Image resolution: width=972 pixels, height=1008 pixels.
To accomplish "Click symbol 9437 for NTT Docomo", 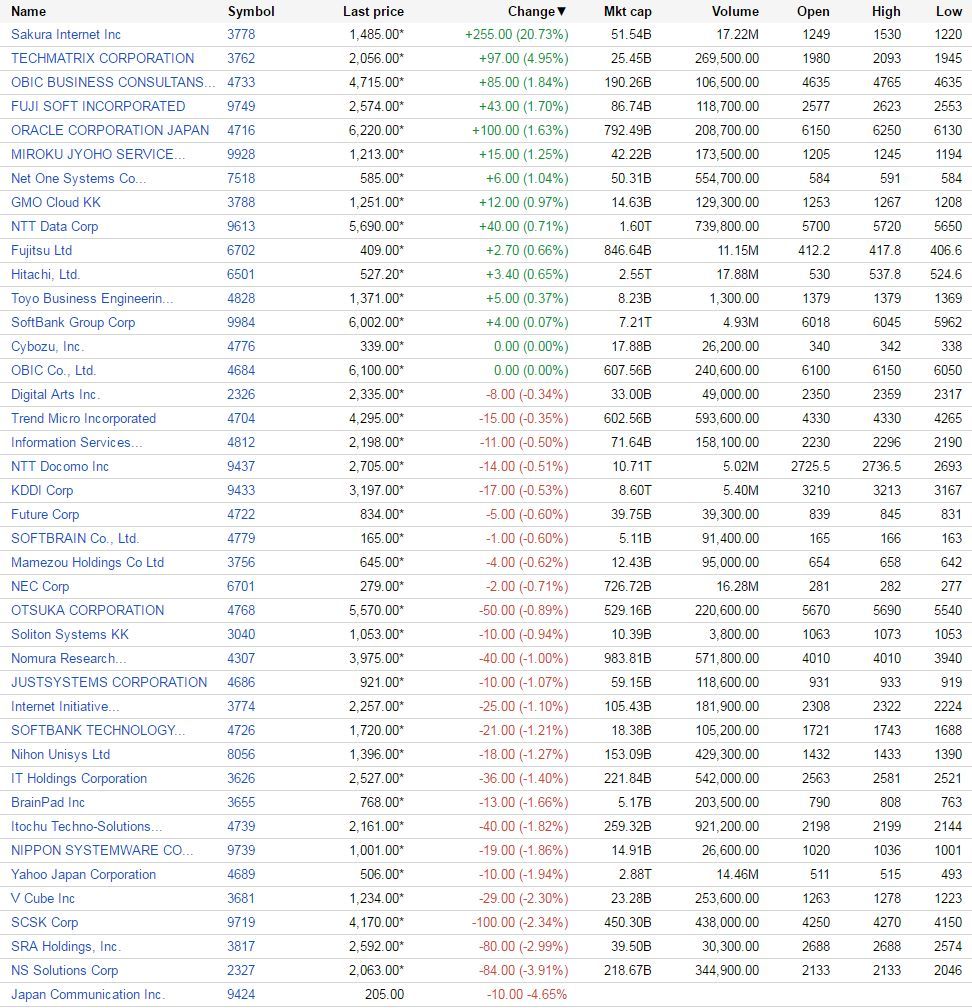I will (241, 466).
